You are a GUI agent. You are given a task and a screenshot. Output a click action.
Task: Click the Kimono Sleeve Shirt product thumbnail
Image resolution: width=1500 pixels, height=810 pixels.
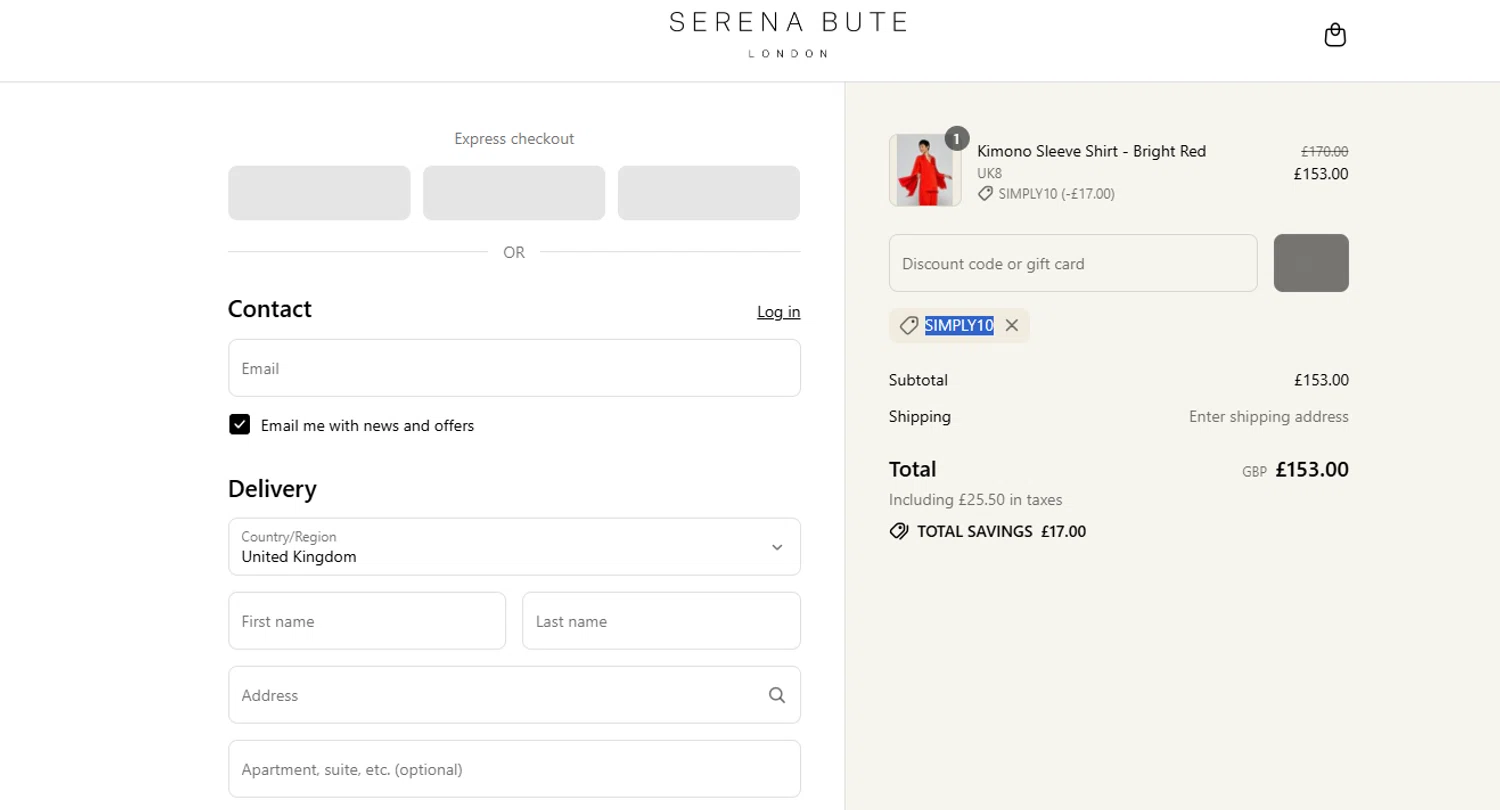click(x=925, y=170)
